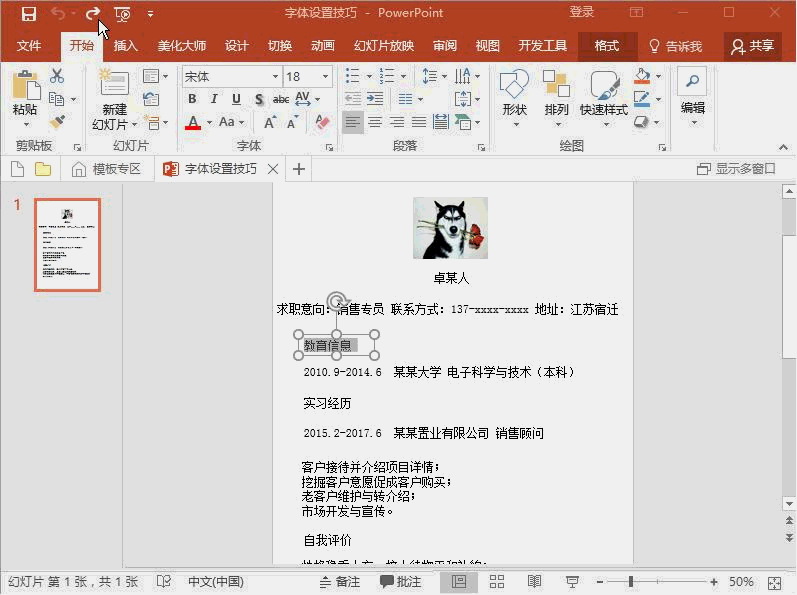Cut selection with the scissors icon
The height and width of the screenshot is (595, 797).
click(57, 76)
